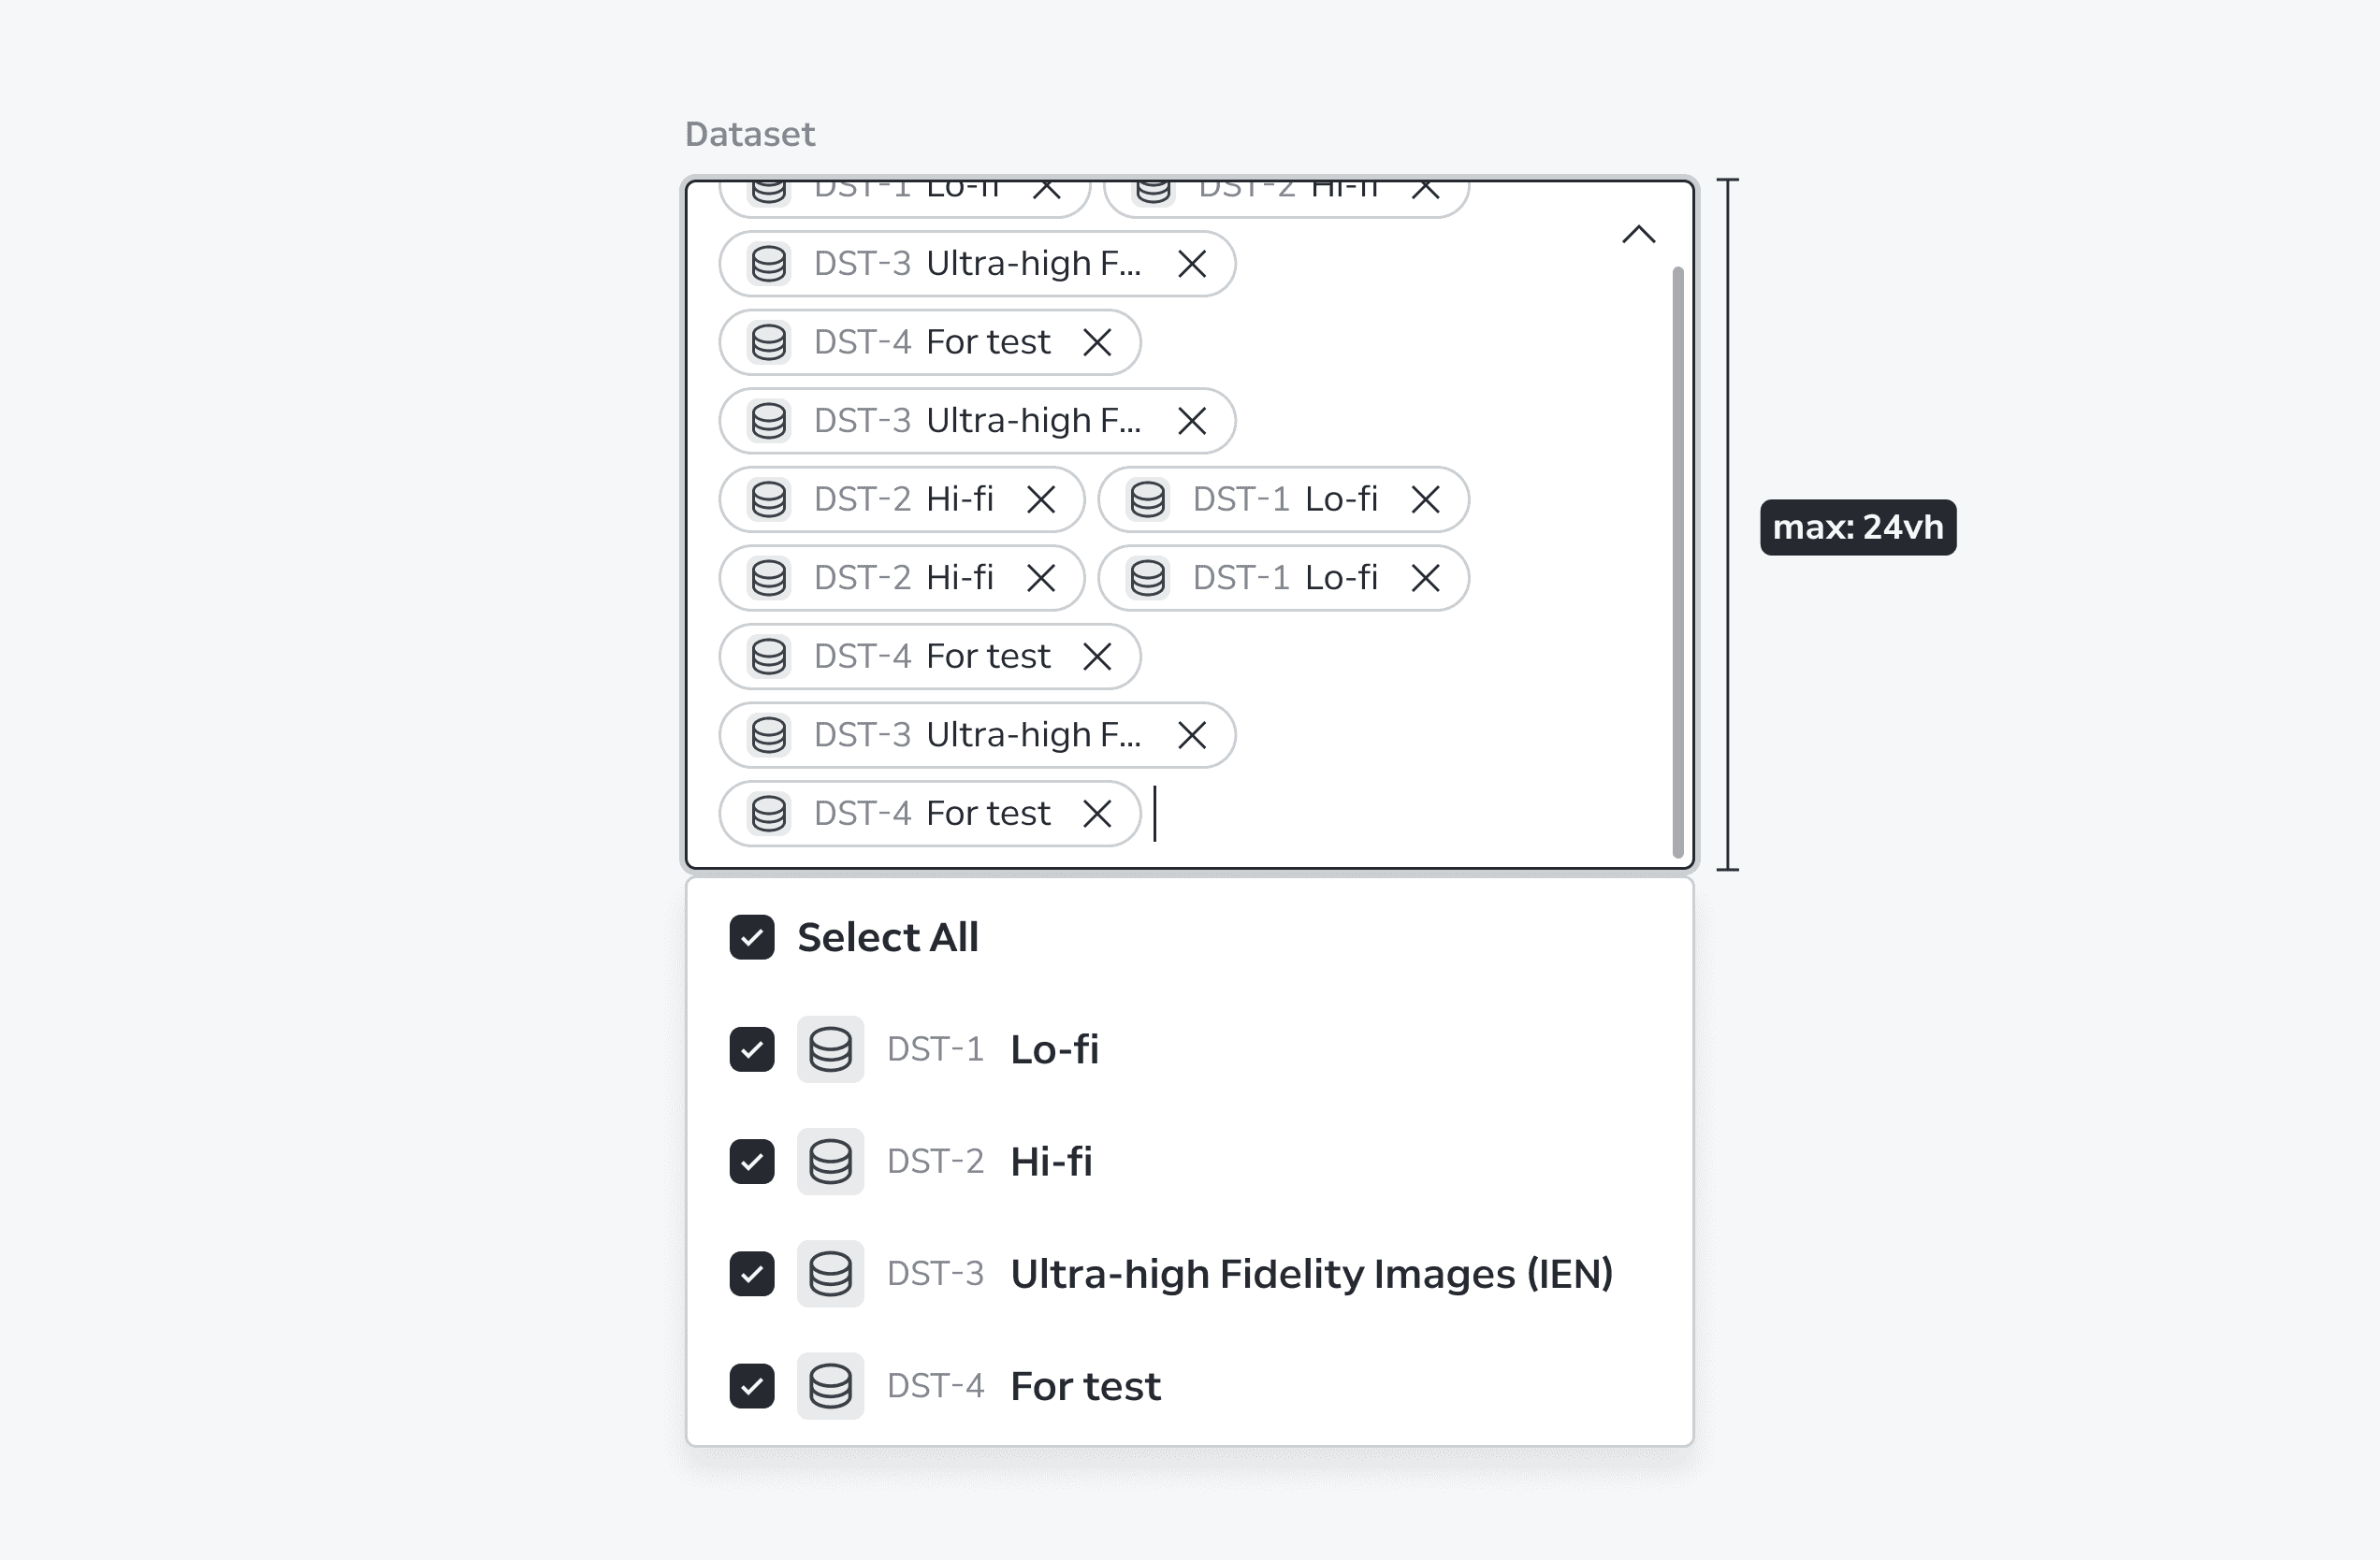Screen dimensions: 2380x1560
Task: Click the database icon in DST-3 option row
Action: [x=830, y=1274]
